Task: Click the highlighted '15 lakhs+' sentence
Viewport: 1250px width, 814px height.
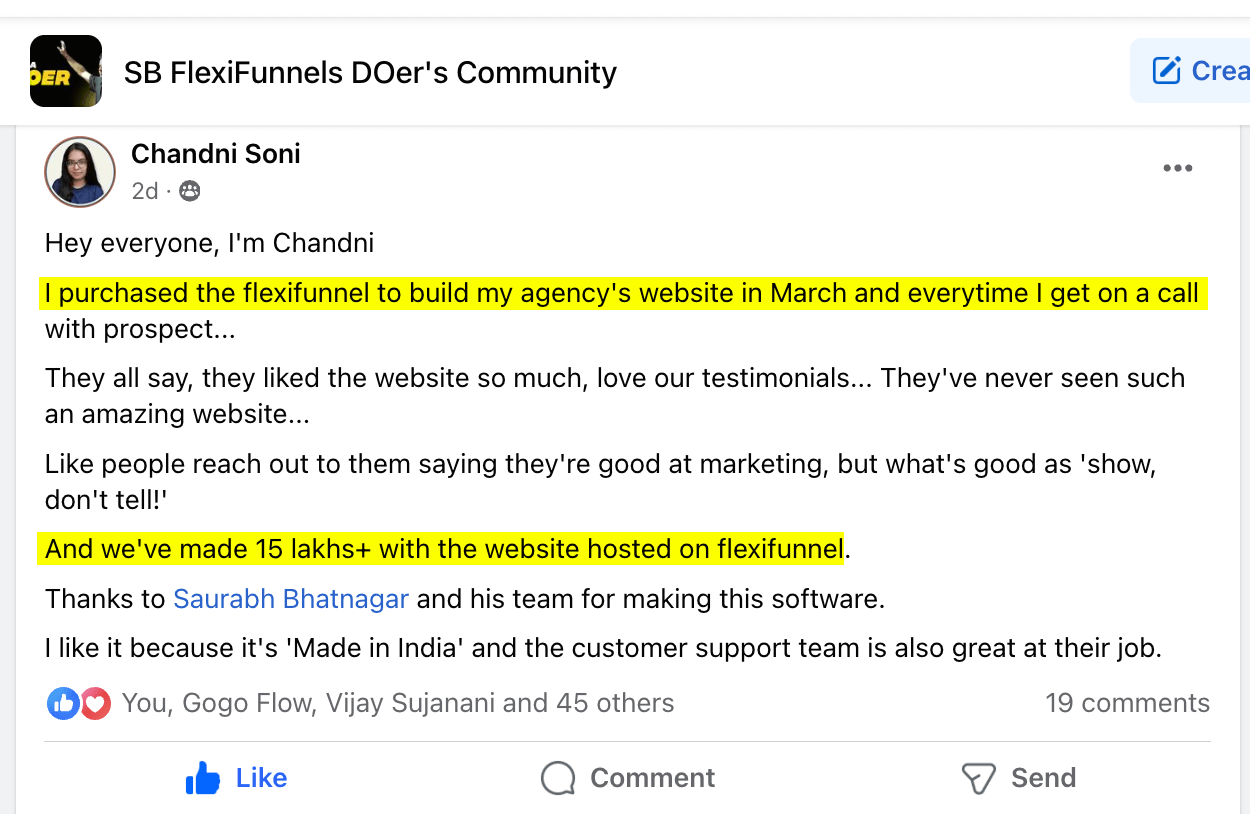Action: (443, 549)
